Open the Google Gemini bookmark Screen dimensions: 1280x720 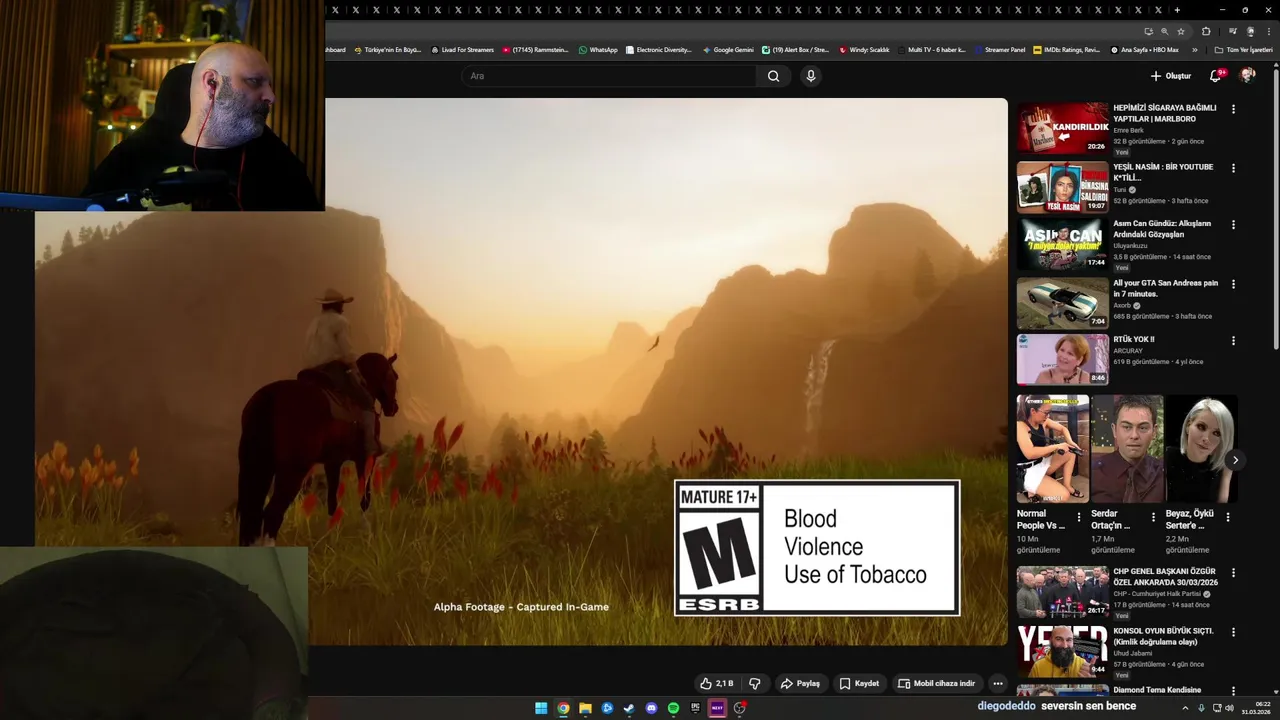pyautogui.click(x=728, y=49)
